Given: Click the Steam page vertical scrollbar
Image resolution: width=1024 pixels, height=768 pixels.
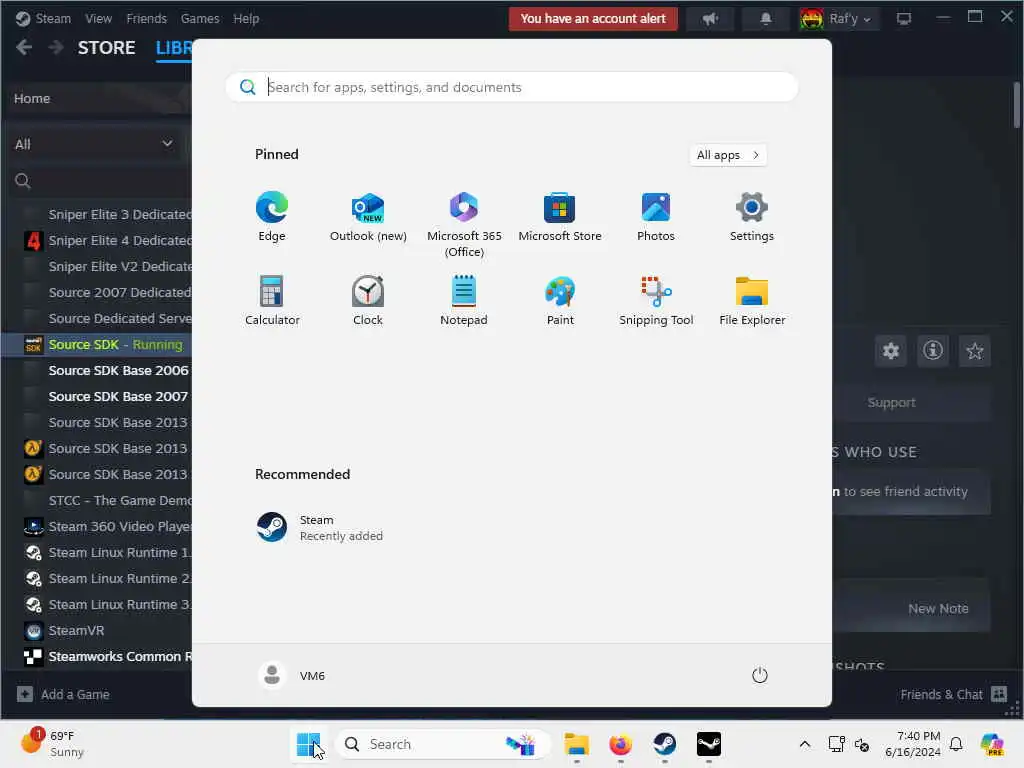Looking at the screenshot, I should (x=1016, y=104).
